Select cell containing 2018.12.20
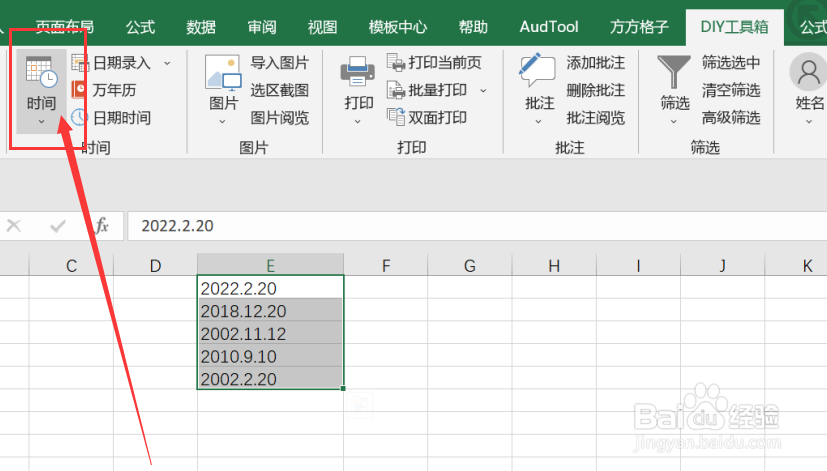827x471 pixels. pos(270,310)
